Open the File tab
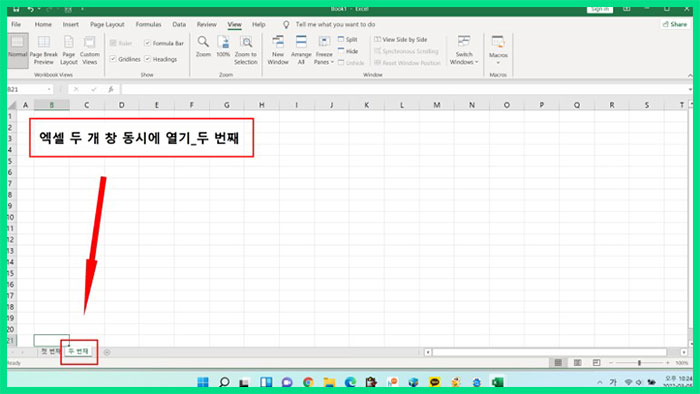Screen dimensions: 700x394 tap(16, 25)
